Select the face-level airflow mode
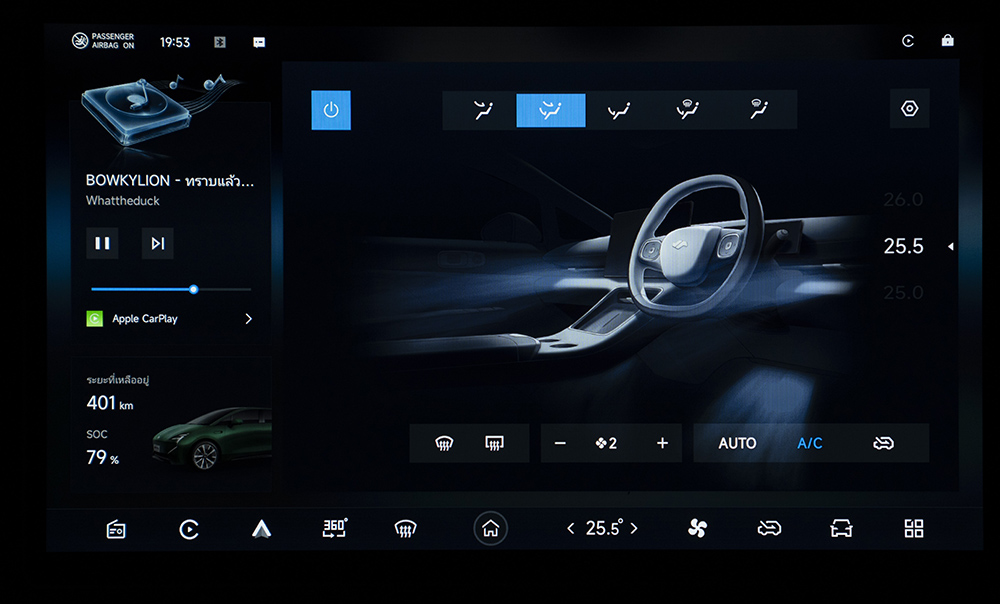 click(x=483, y=110)
